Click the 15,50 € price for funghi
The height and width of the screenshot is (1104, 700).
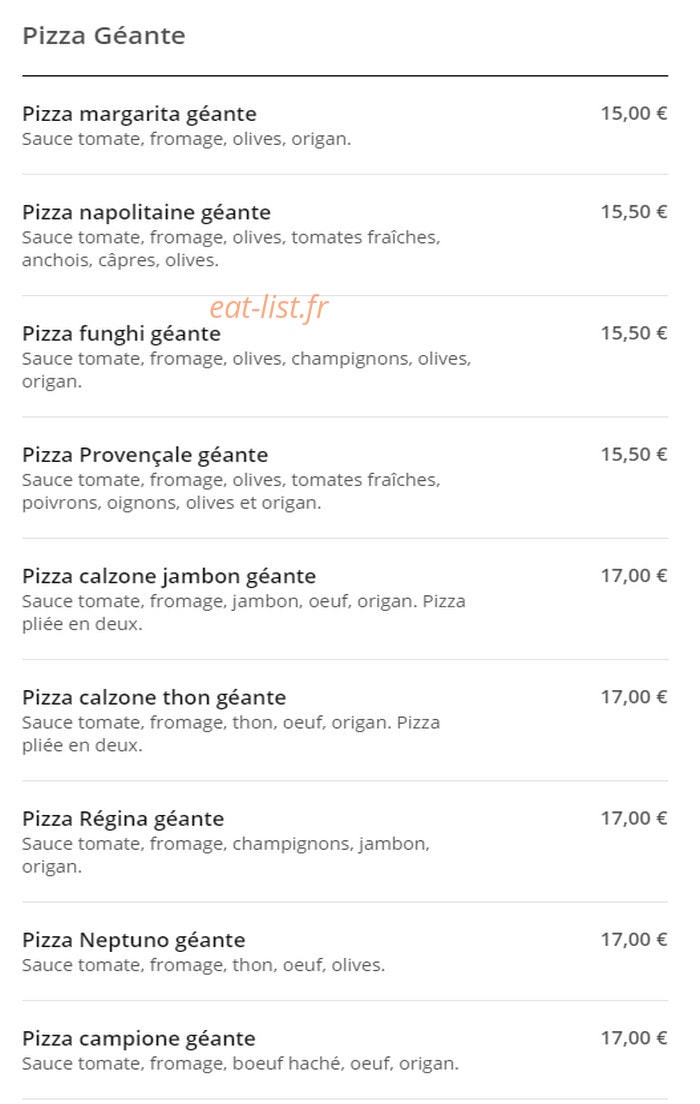pyautogui.click(x=633, y=333)
